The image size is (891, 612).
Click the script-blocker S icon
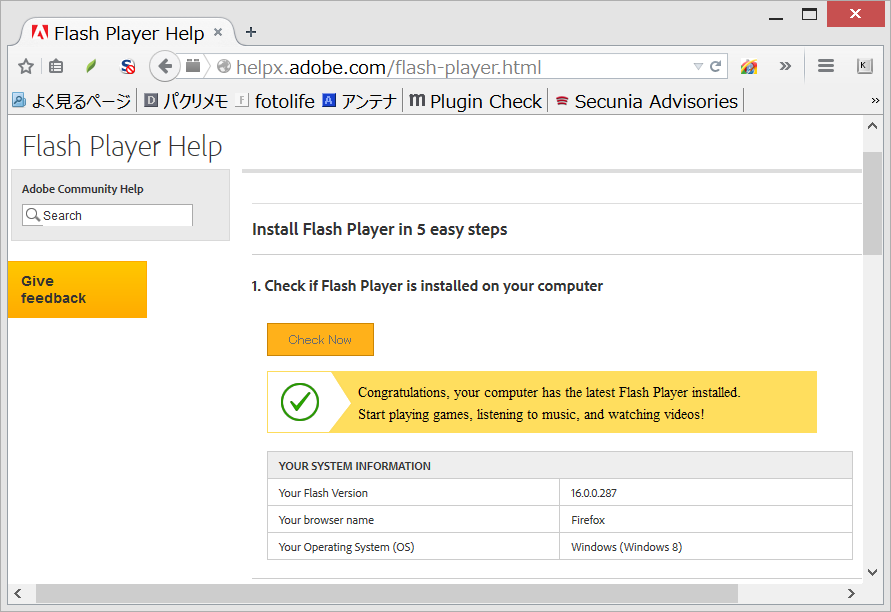127,66
